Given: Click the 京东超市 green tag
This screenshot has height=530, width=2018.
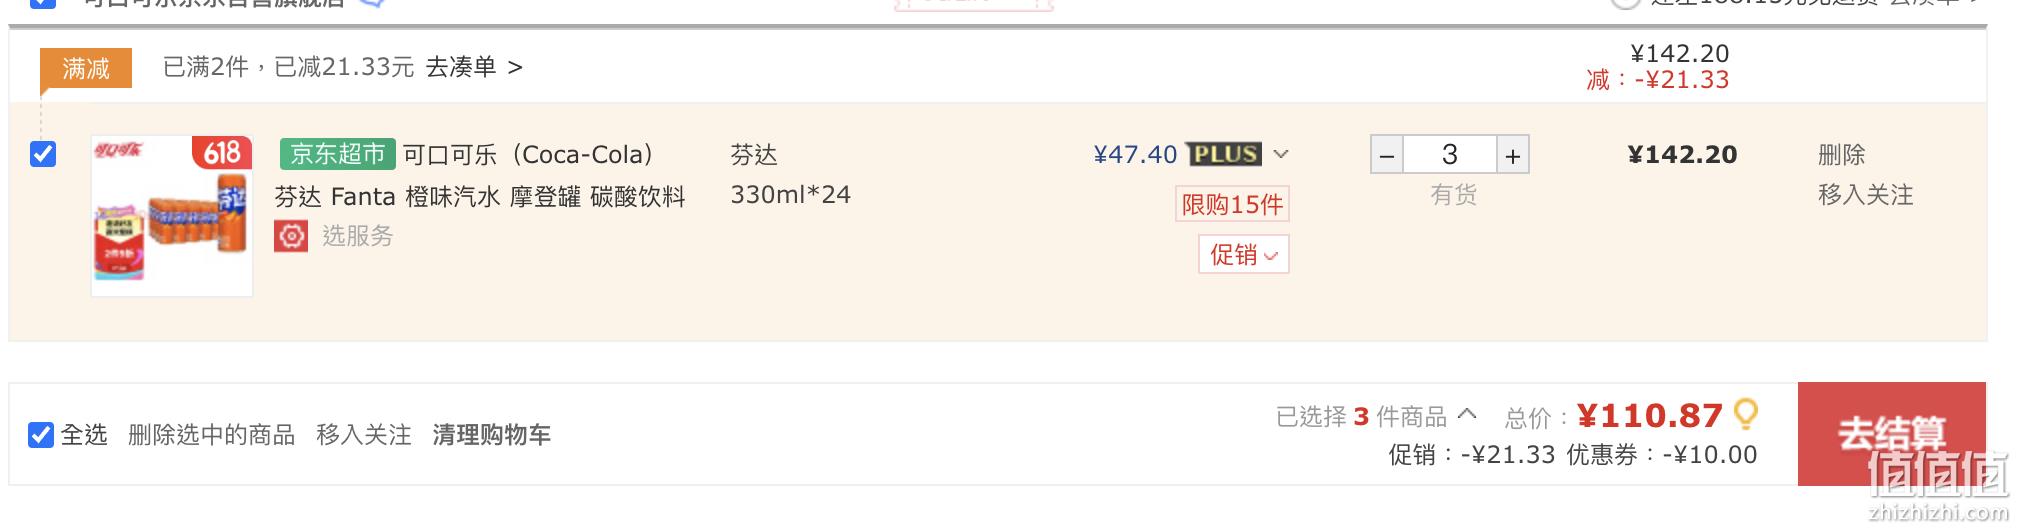Looking at the screenshot, I should [338, 154].
